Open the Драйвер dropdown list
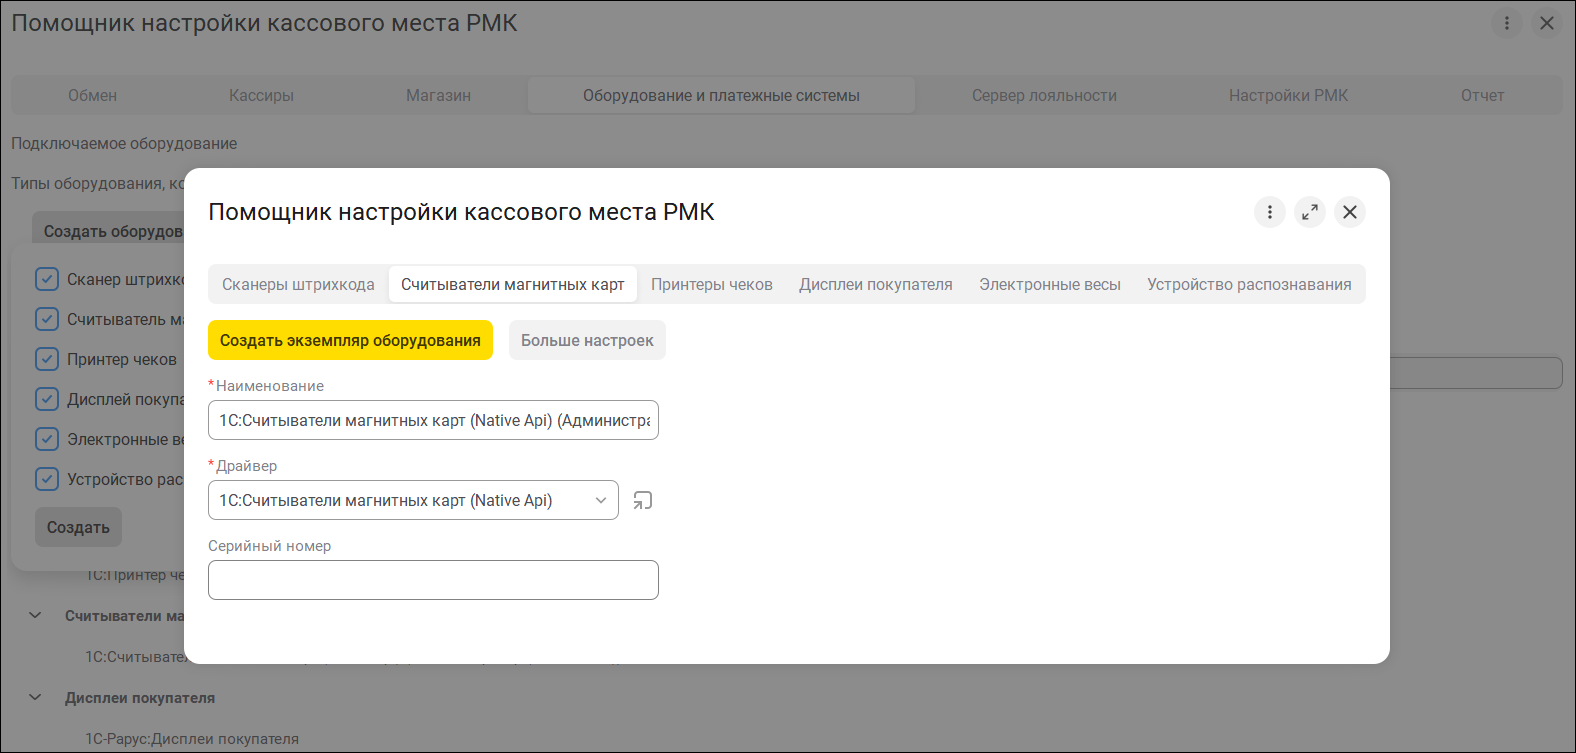Viewport: 1576px width, 753px height. [601, 500]
